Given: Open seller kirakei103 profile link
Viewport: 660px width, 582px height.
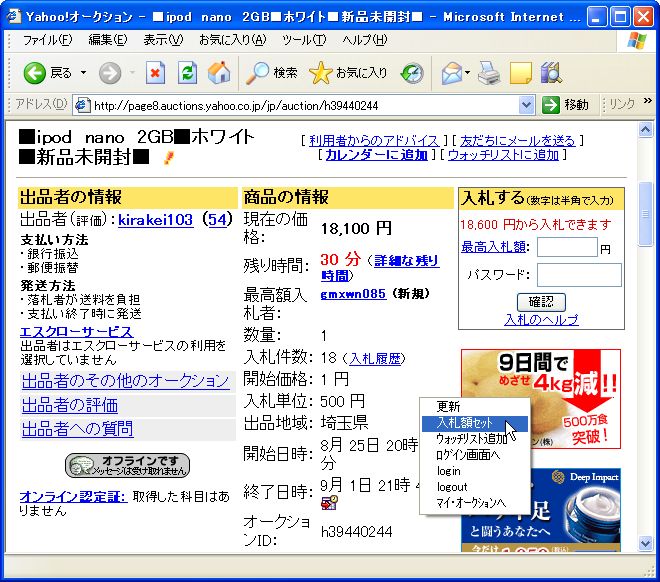Looking at the screenshot, I should point(155,220).
